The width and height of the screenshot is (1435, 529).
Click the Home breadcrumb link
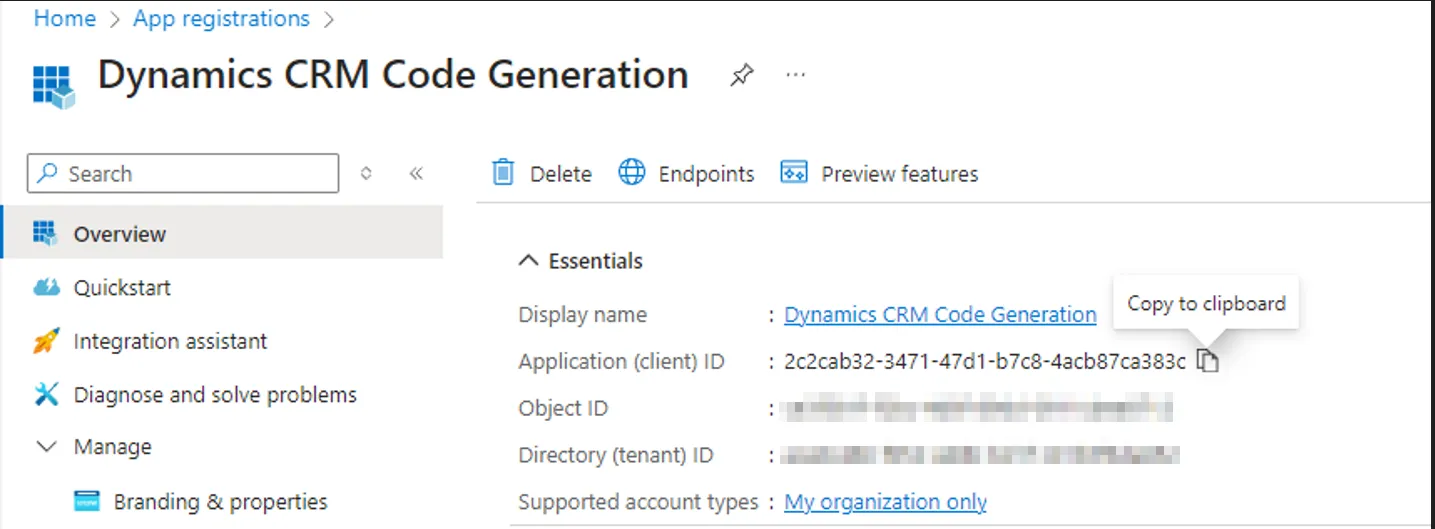pyautogui.click(x=65, y=19)
